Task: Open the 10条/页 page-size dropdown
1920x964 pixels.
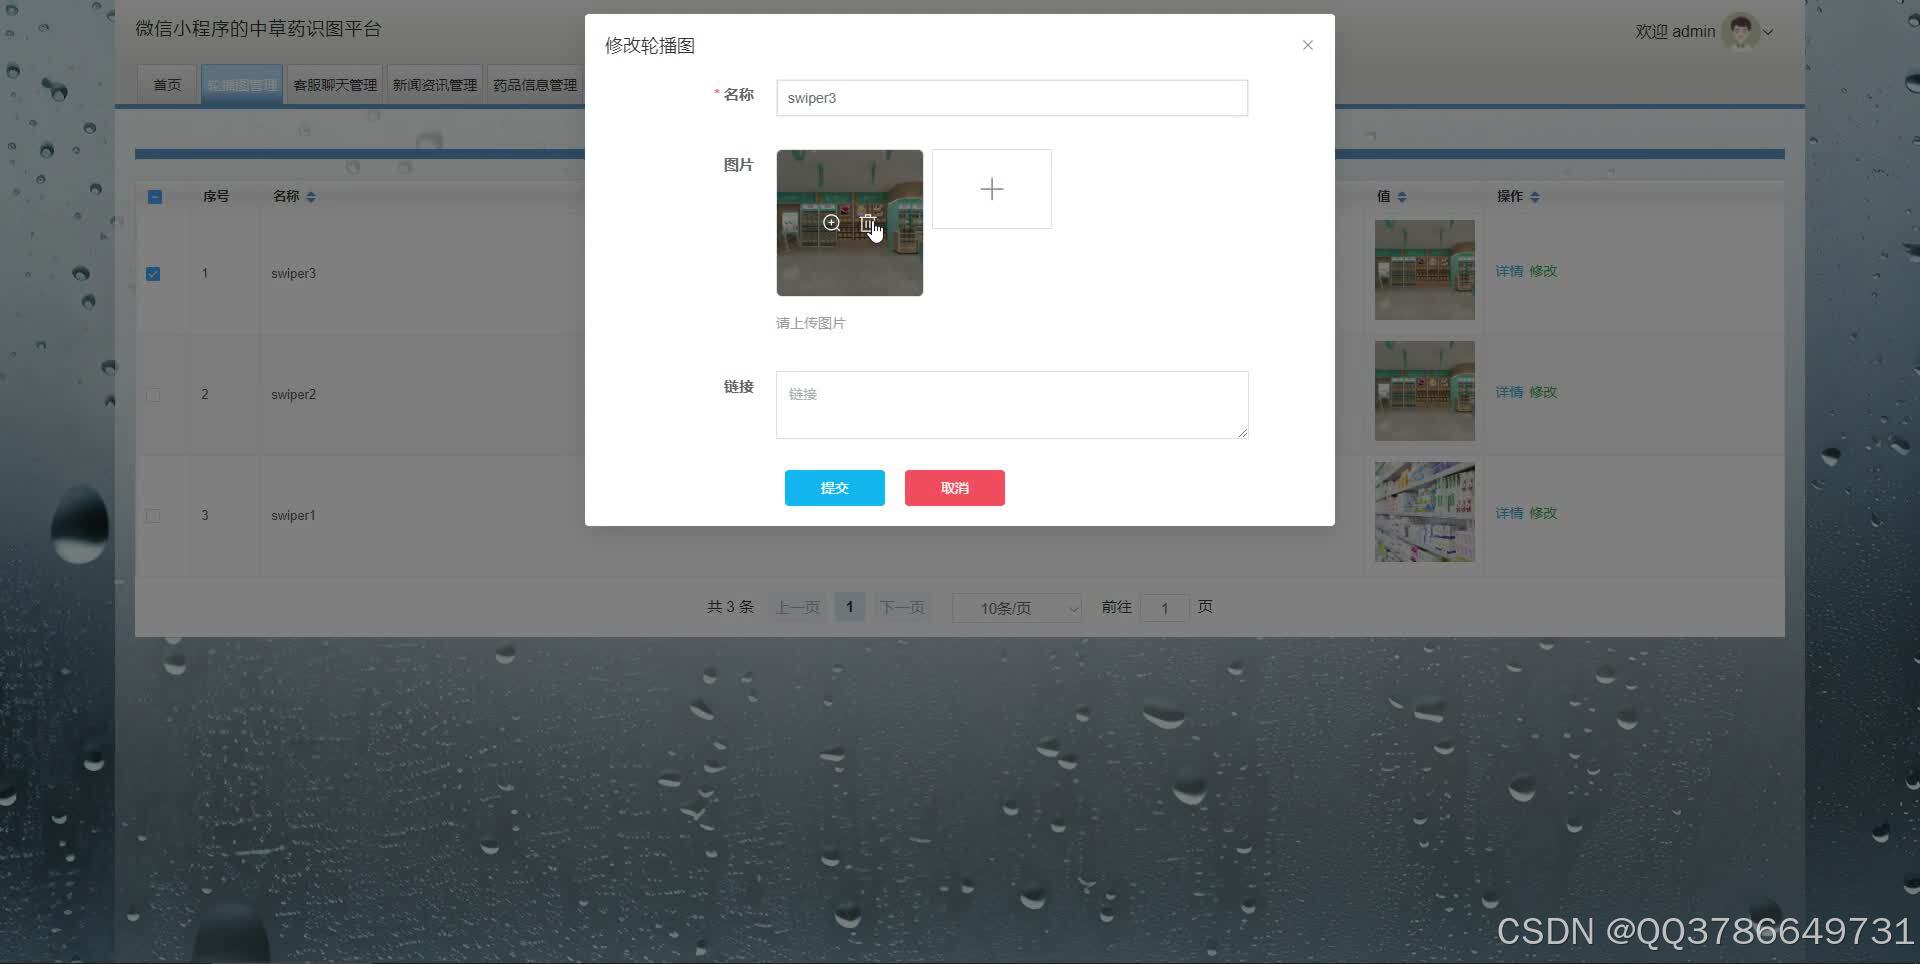Action: (1016, 607)
